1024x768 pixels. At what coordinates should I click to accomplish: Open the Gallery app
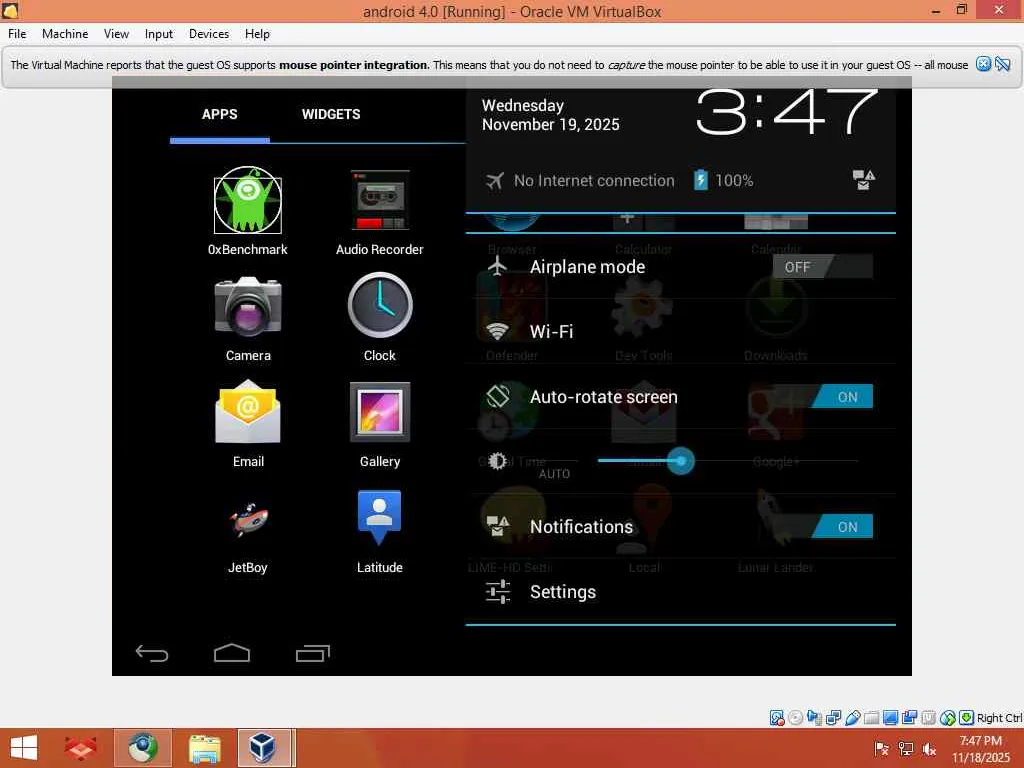379,412
